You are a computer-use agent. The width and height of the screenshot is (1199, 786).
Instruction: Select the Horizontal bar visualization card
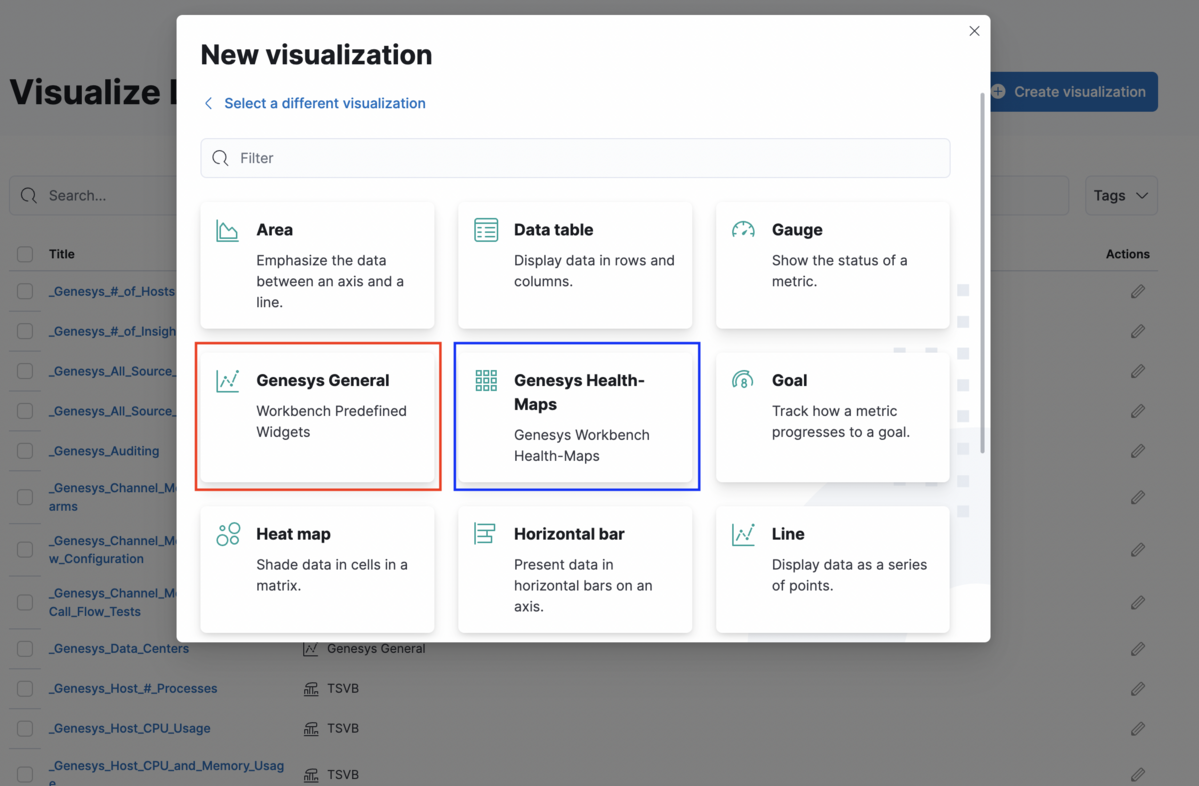coord(575,569)
